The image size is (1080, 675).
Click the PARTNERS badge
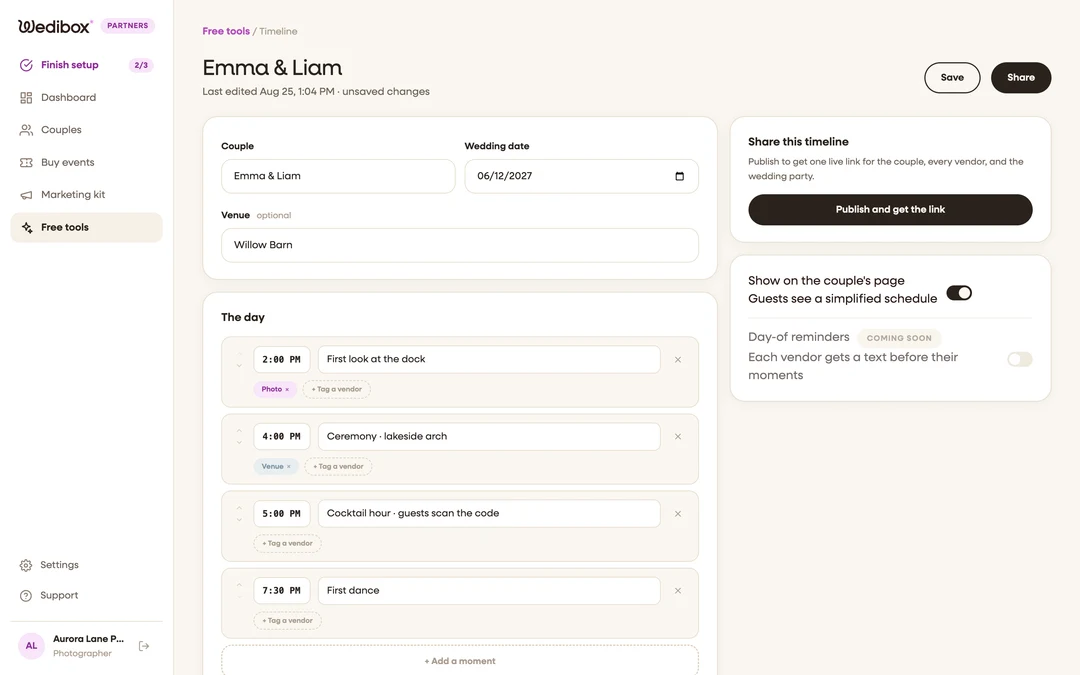pyautogui.click(x=127, y=25)
